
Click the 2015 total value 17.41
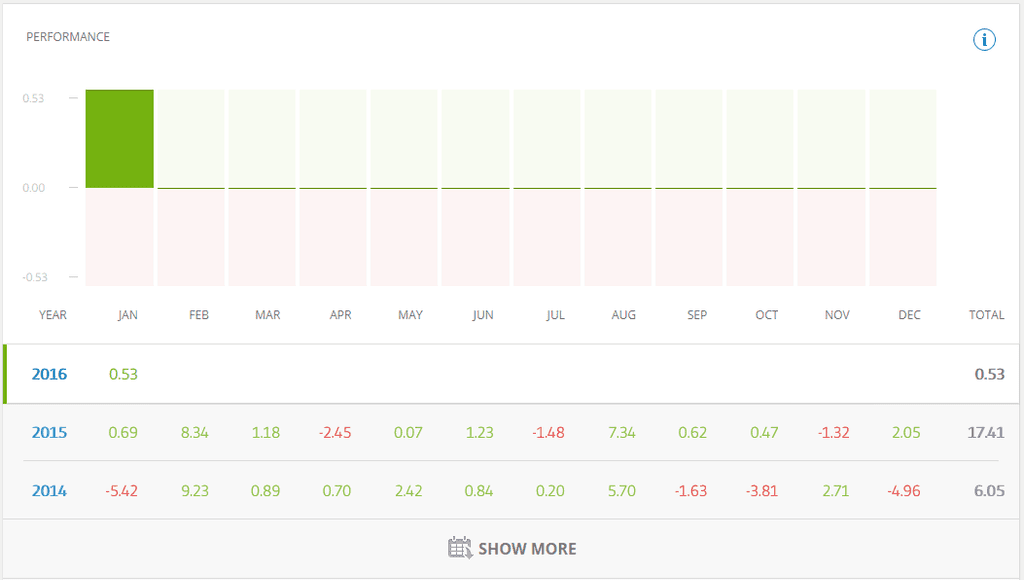986,432
